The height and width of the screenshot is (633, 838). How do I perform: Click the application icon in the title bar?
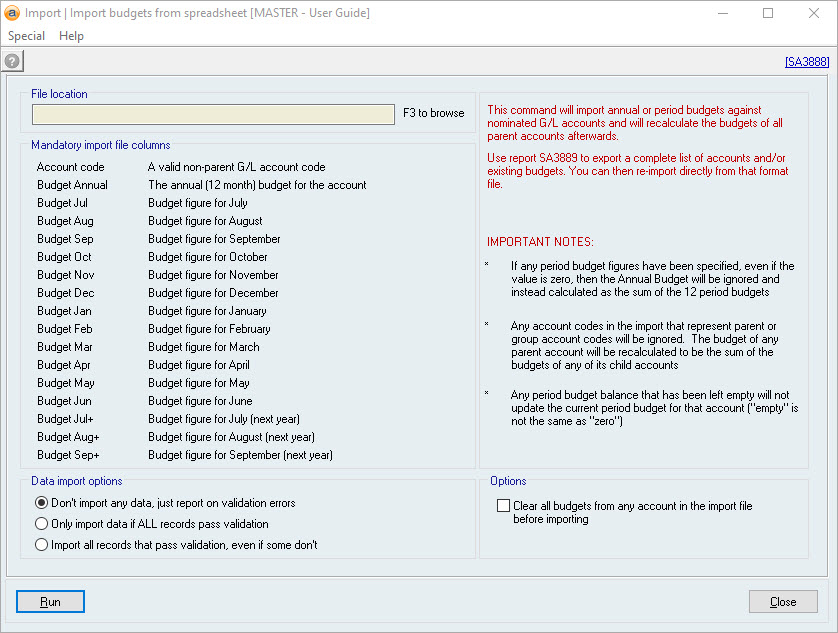(13, 13)
